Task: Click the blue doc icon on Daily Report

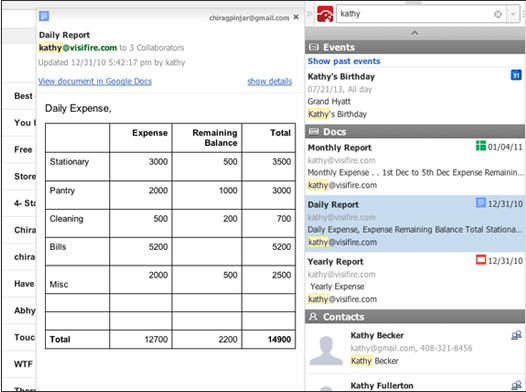Action: [481, 203]
